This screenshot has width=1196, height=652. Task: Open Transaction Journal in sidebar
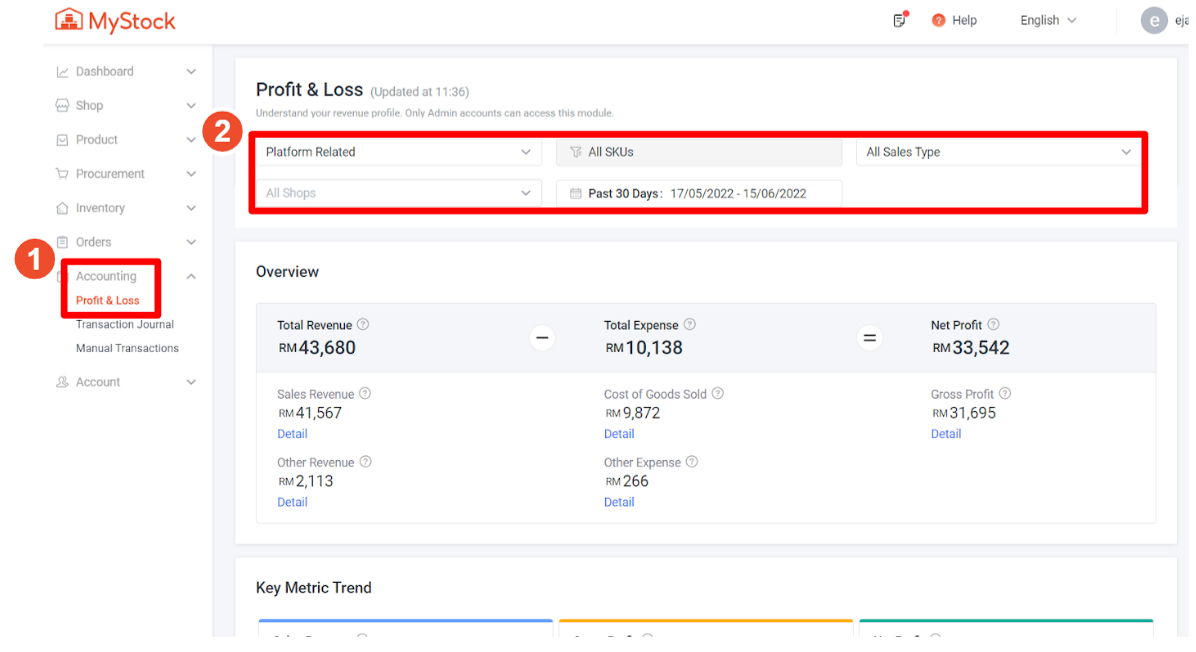tap(125, 324)
